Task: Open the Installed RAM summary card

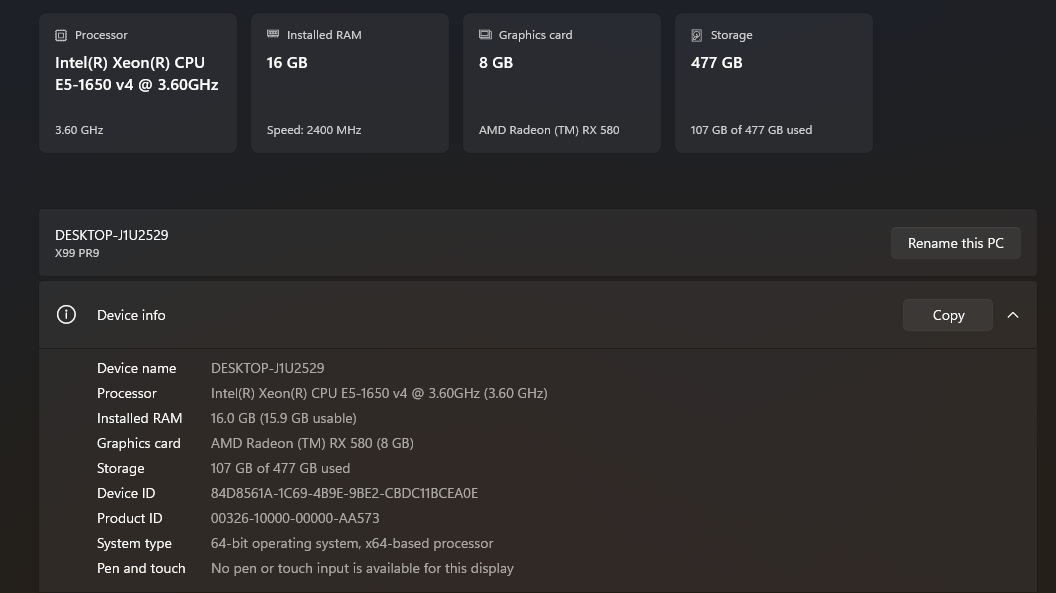Action: [x=350, y=83]
